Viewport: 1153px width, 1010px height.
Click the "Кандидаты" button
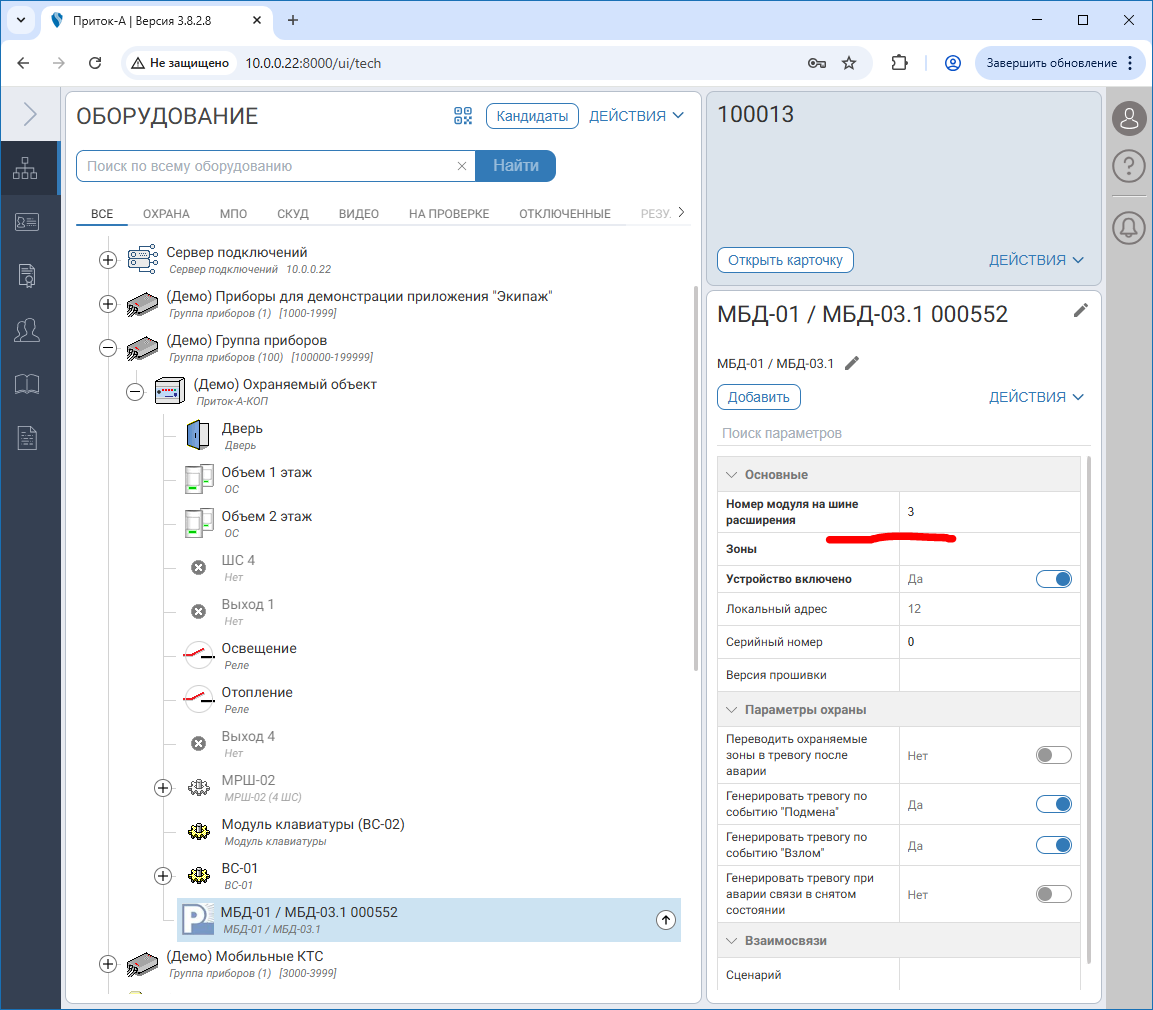[x=533, y=116]
